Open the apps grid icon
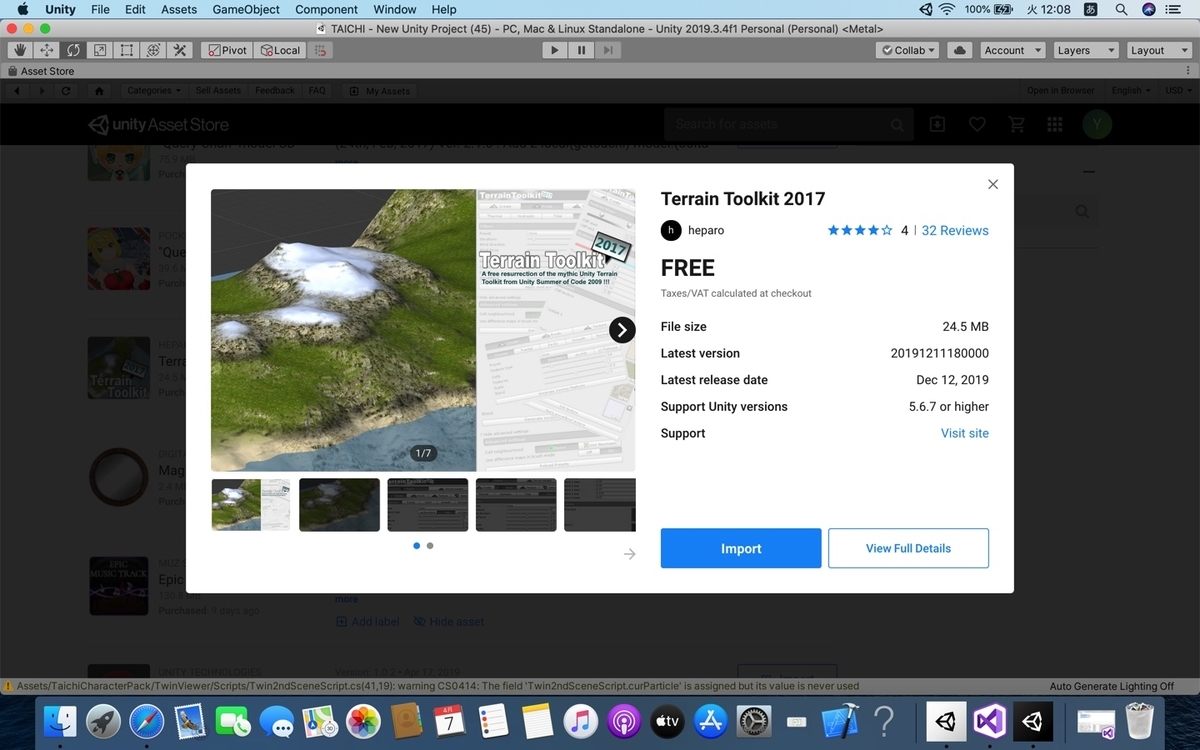Screen dimensions: 1200x750 1054,125
